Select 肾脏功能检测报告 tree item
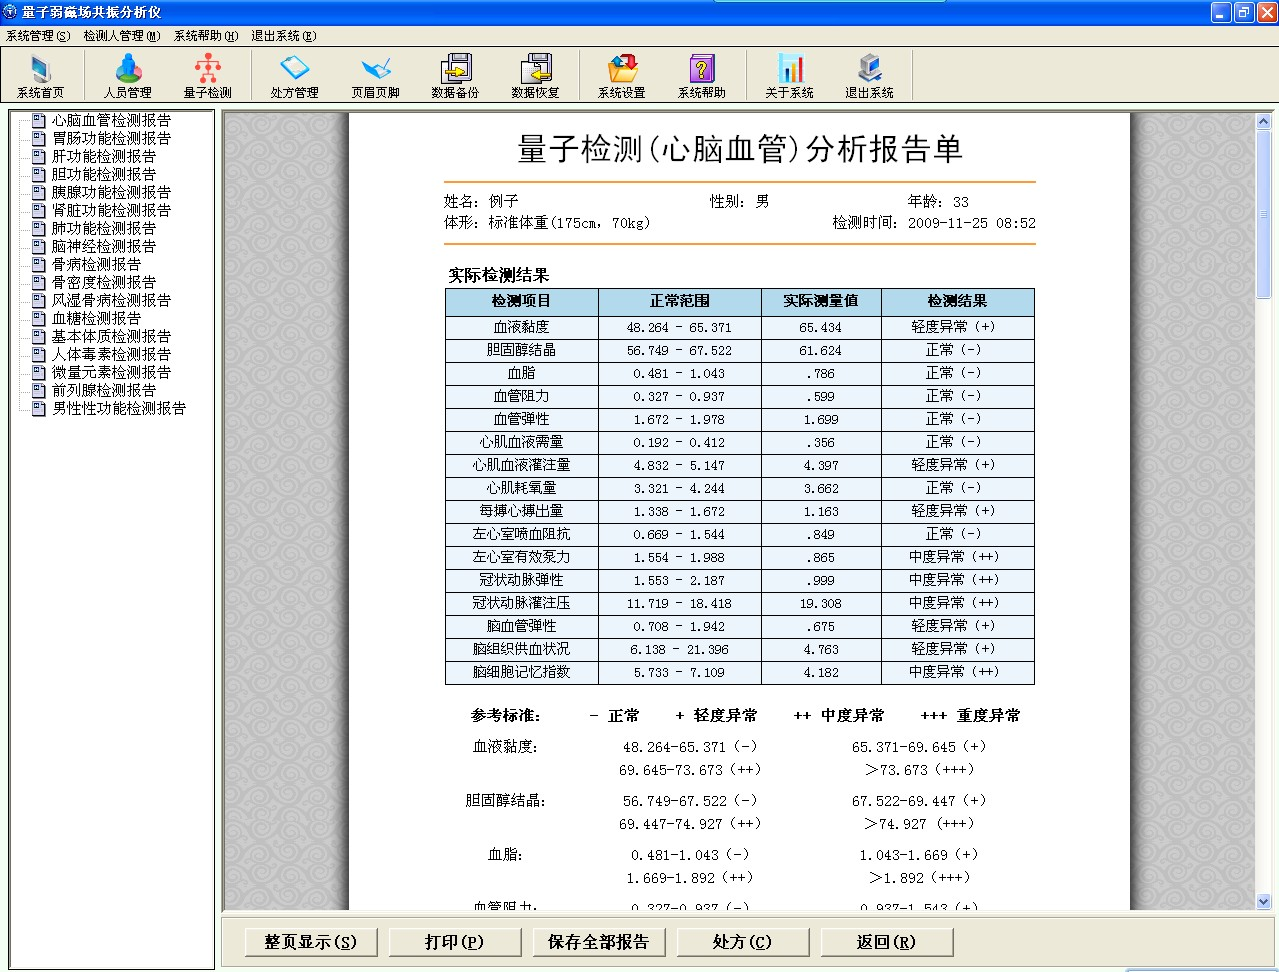Viewport: 1279px width, 972px height. 111,210
